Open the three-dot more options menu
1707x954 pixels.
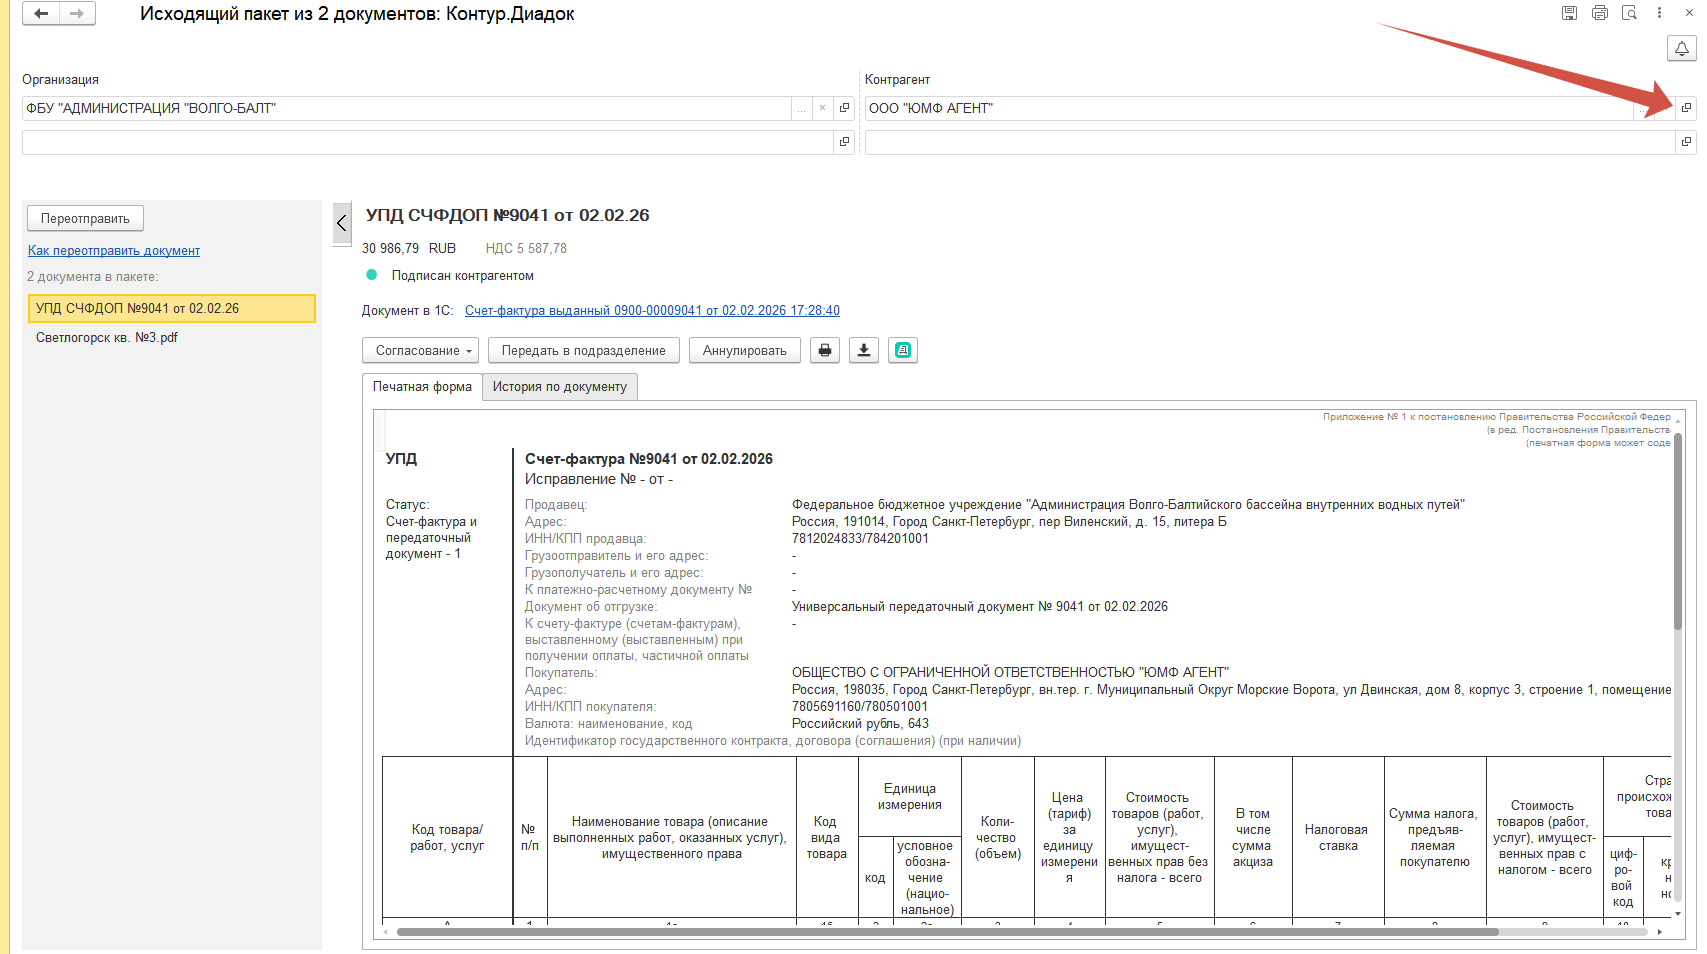point(1659,13)
